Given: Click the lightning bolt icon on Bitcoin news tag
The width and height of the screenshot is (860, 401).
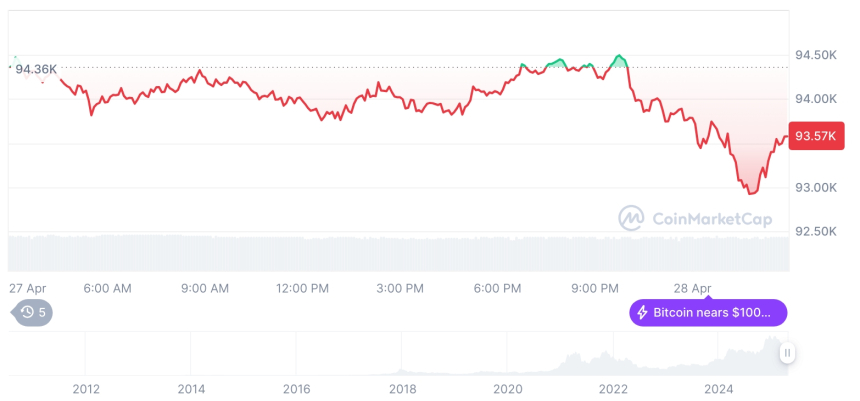Looking at the screenshot, I should (642, 313).
